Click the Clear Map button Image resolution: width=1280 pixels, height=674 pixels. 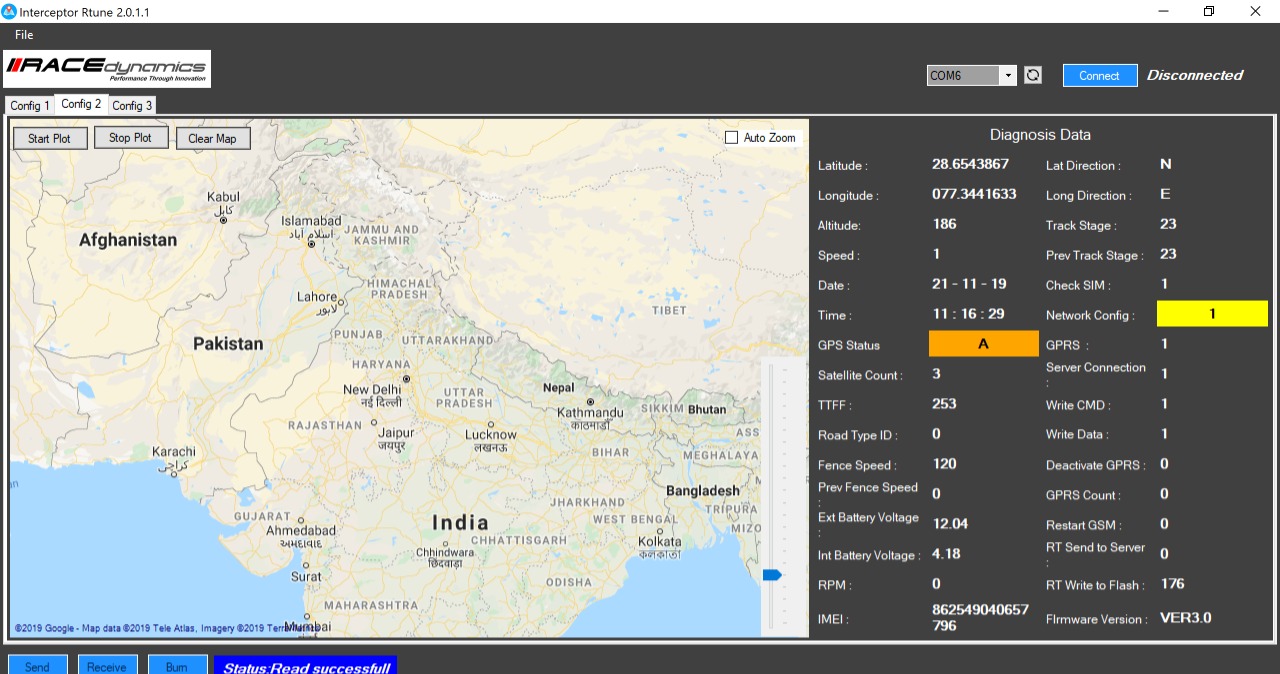point(213,138)
